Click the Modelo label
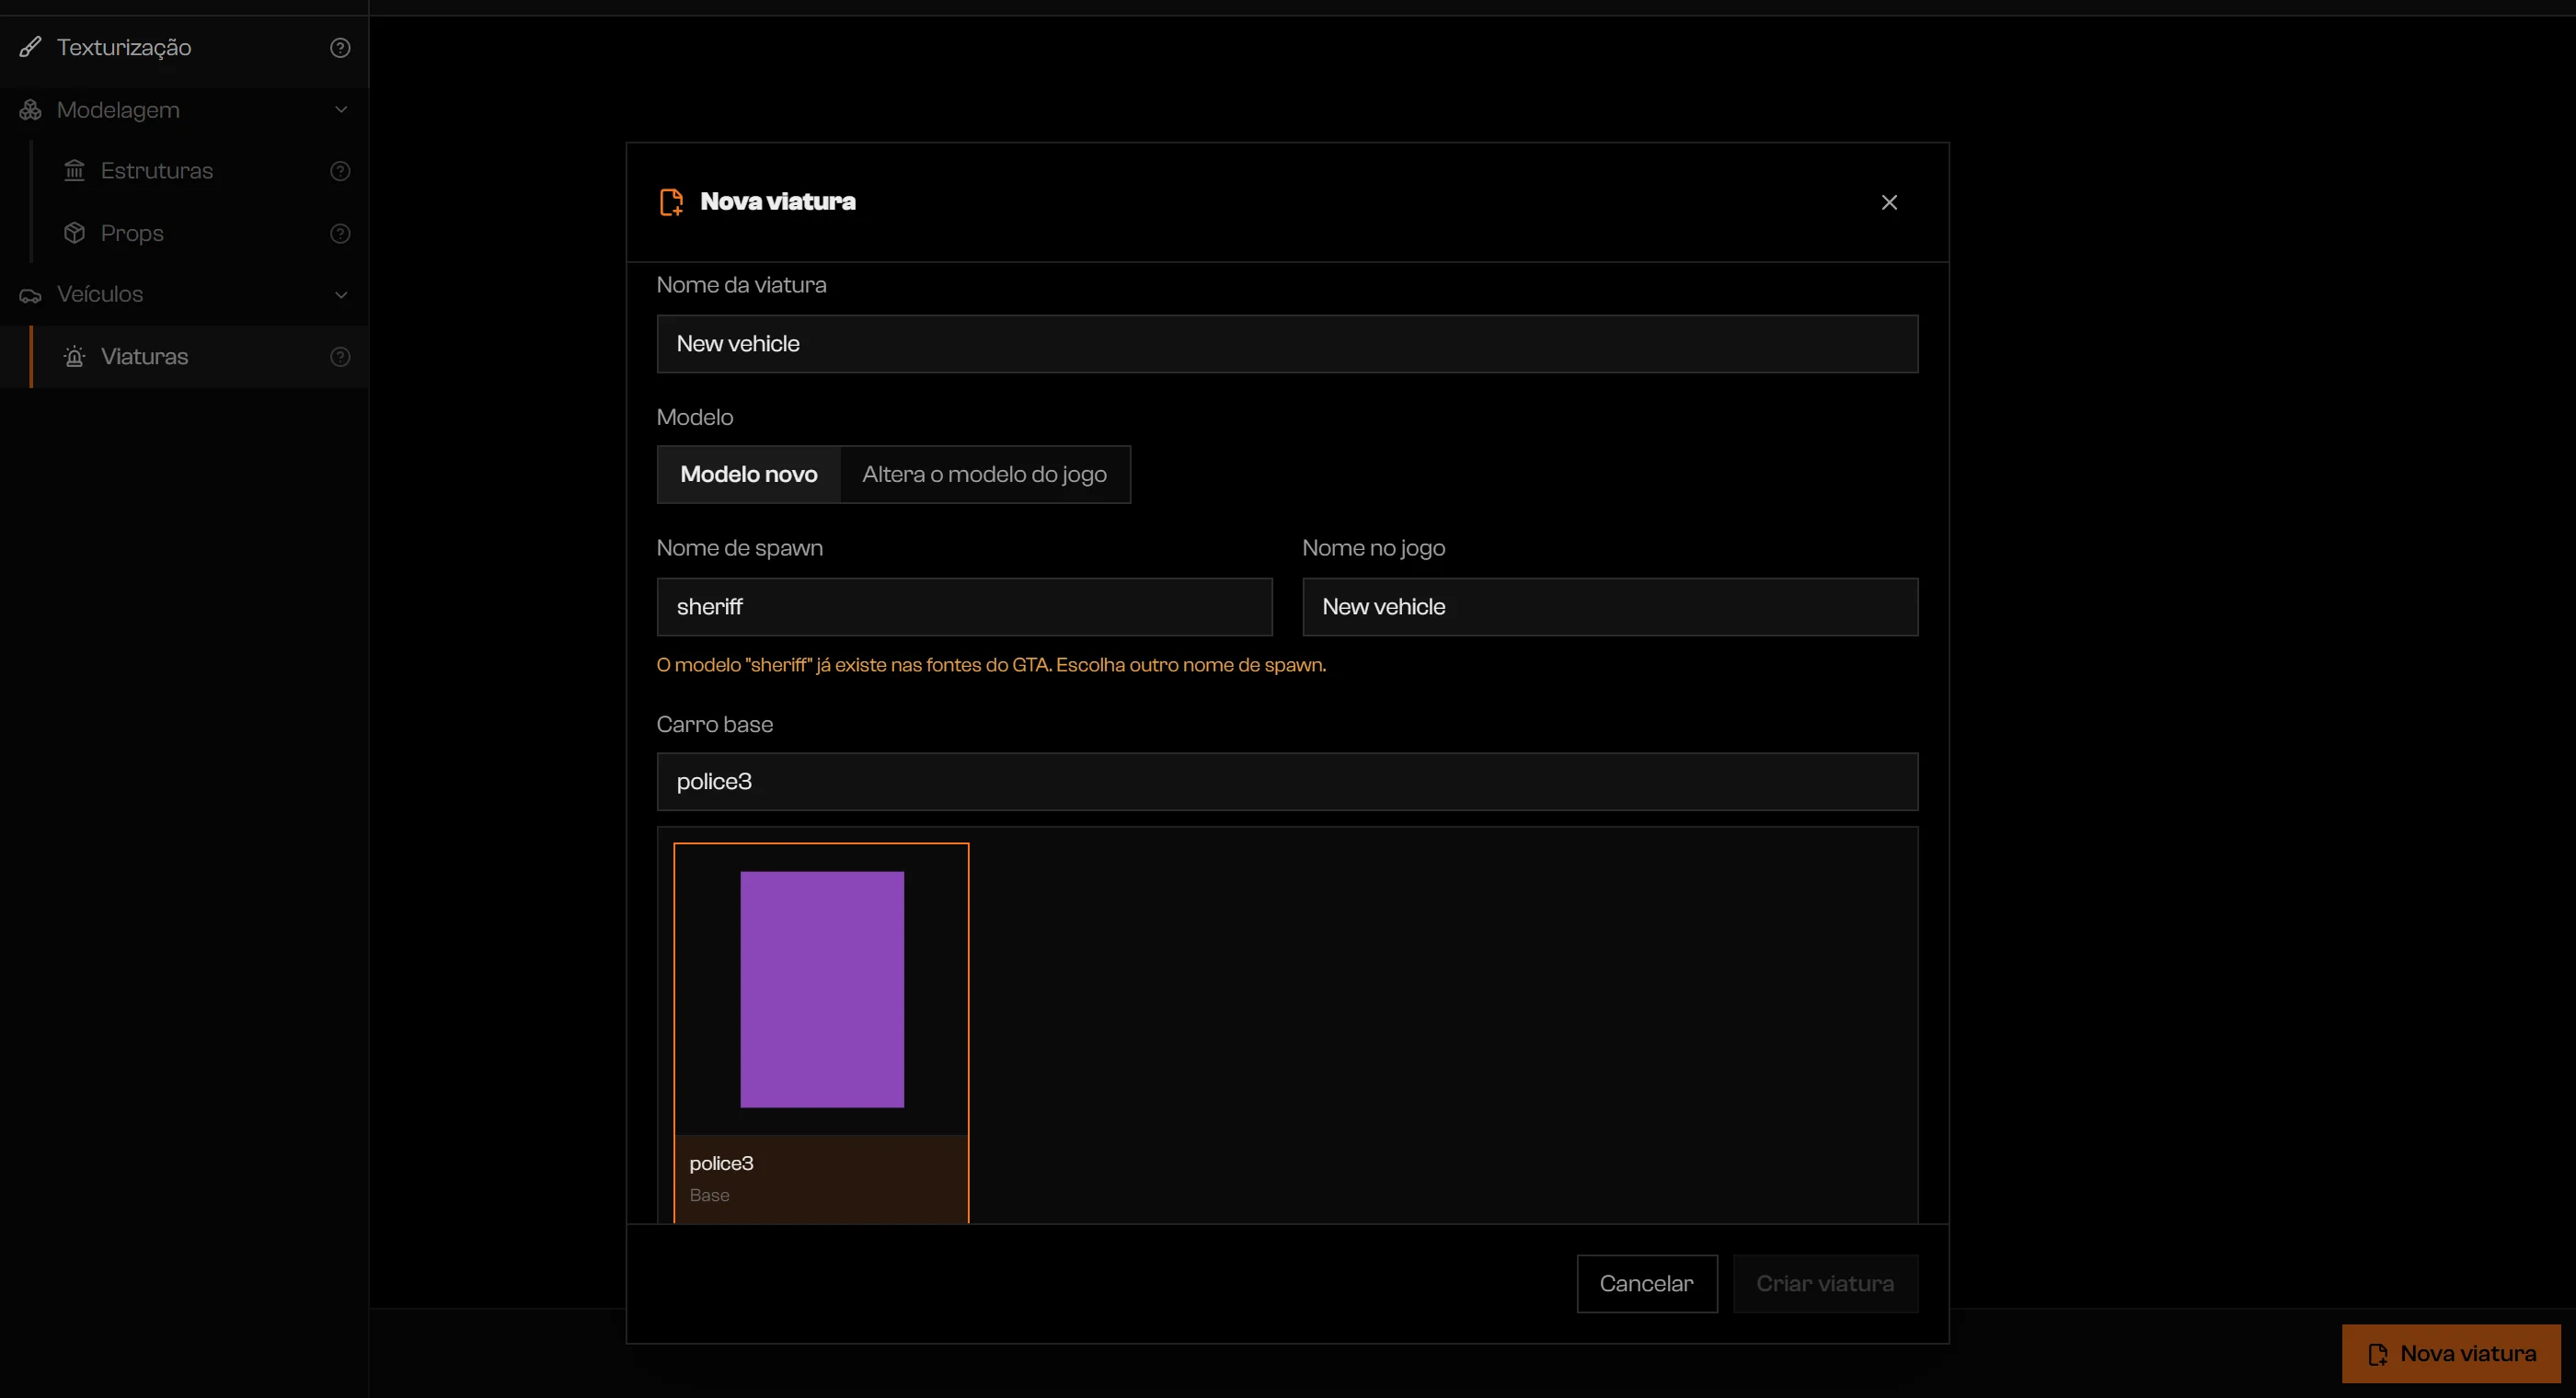The width and height of the screenshot is (2576, 1398). 695,417
